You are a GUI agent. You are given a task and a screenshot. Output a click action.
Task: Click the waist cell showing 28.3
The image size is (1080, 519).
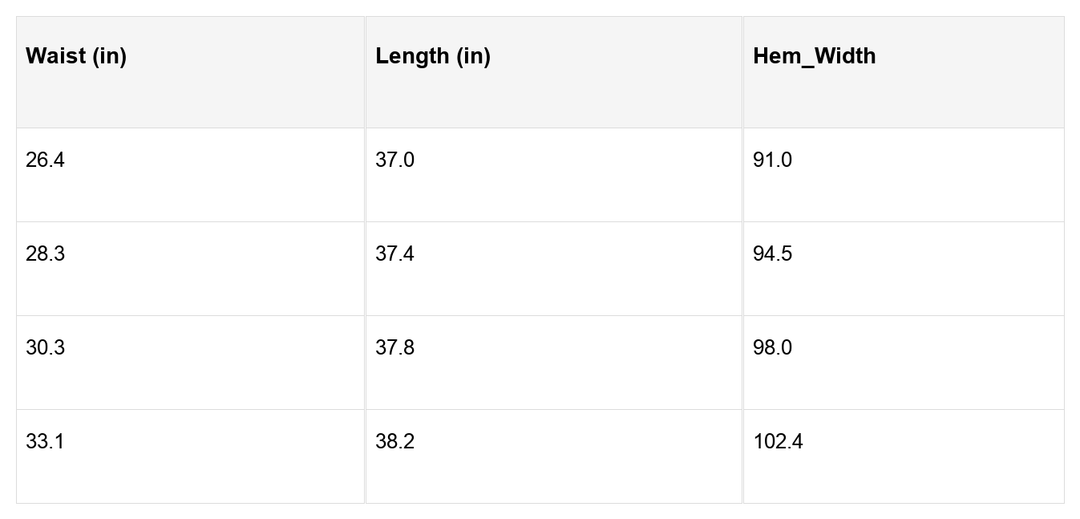pyautogui.click(x=45, y=254)
